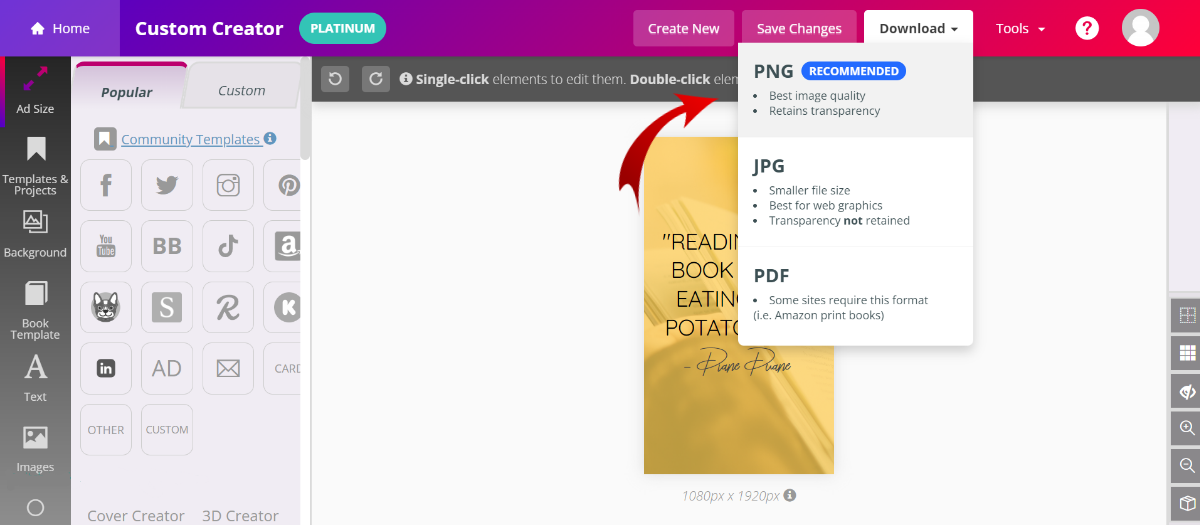Image resolution: width=1200 pixels, height=526 pixels.
Task: Collapse the Download dropdown menu
Action: coord(918,29)
